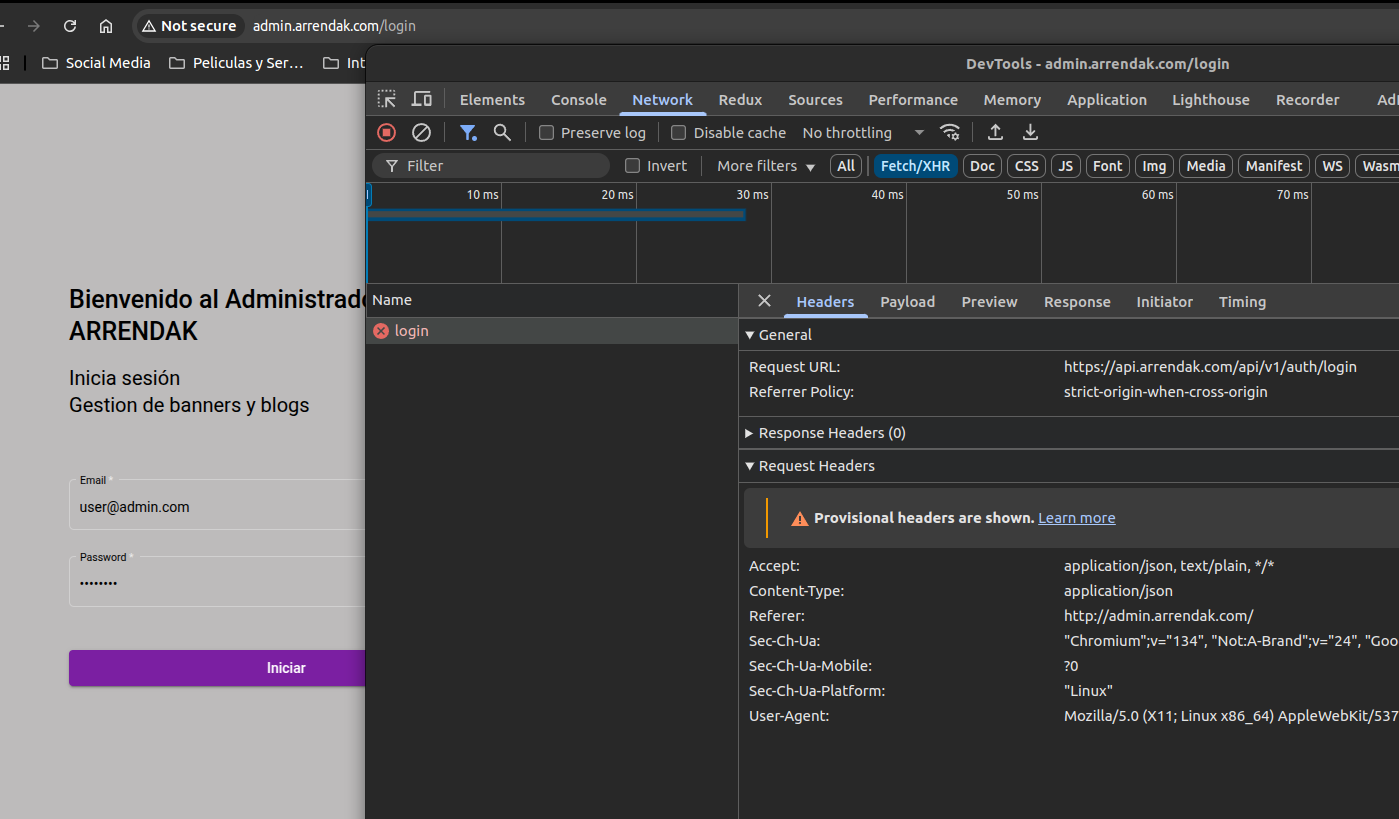Click the import HAR upload icon

coord(995,132)
